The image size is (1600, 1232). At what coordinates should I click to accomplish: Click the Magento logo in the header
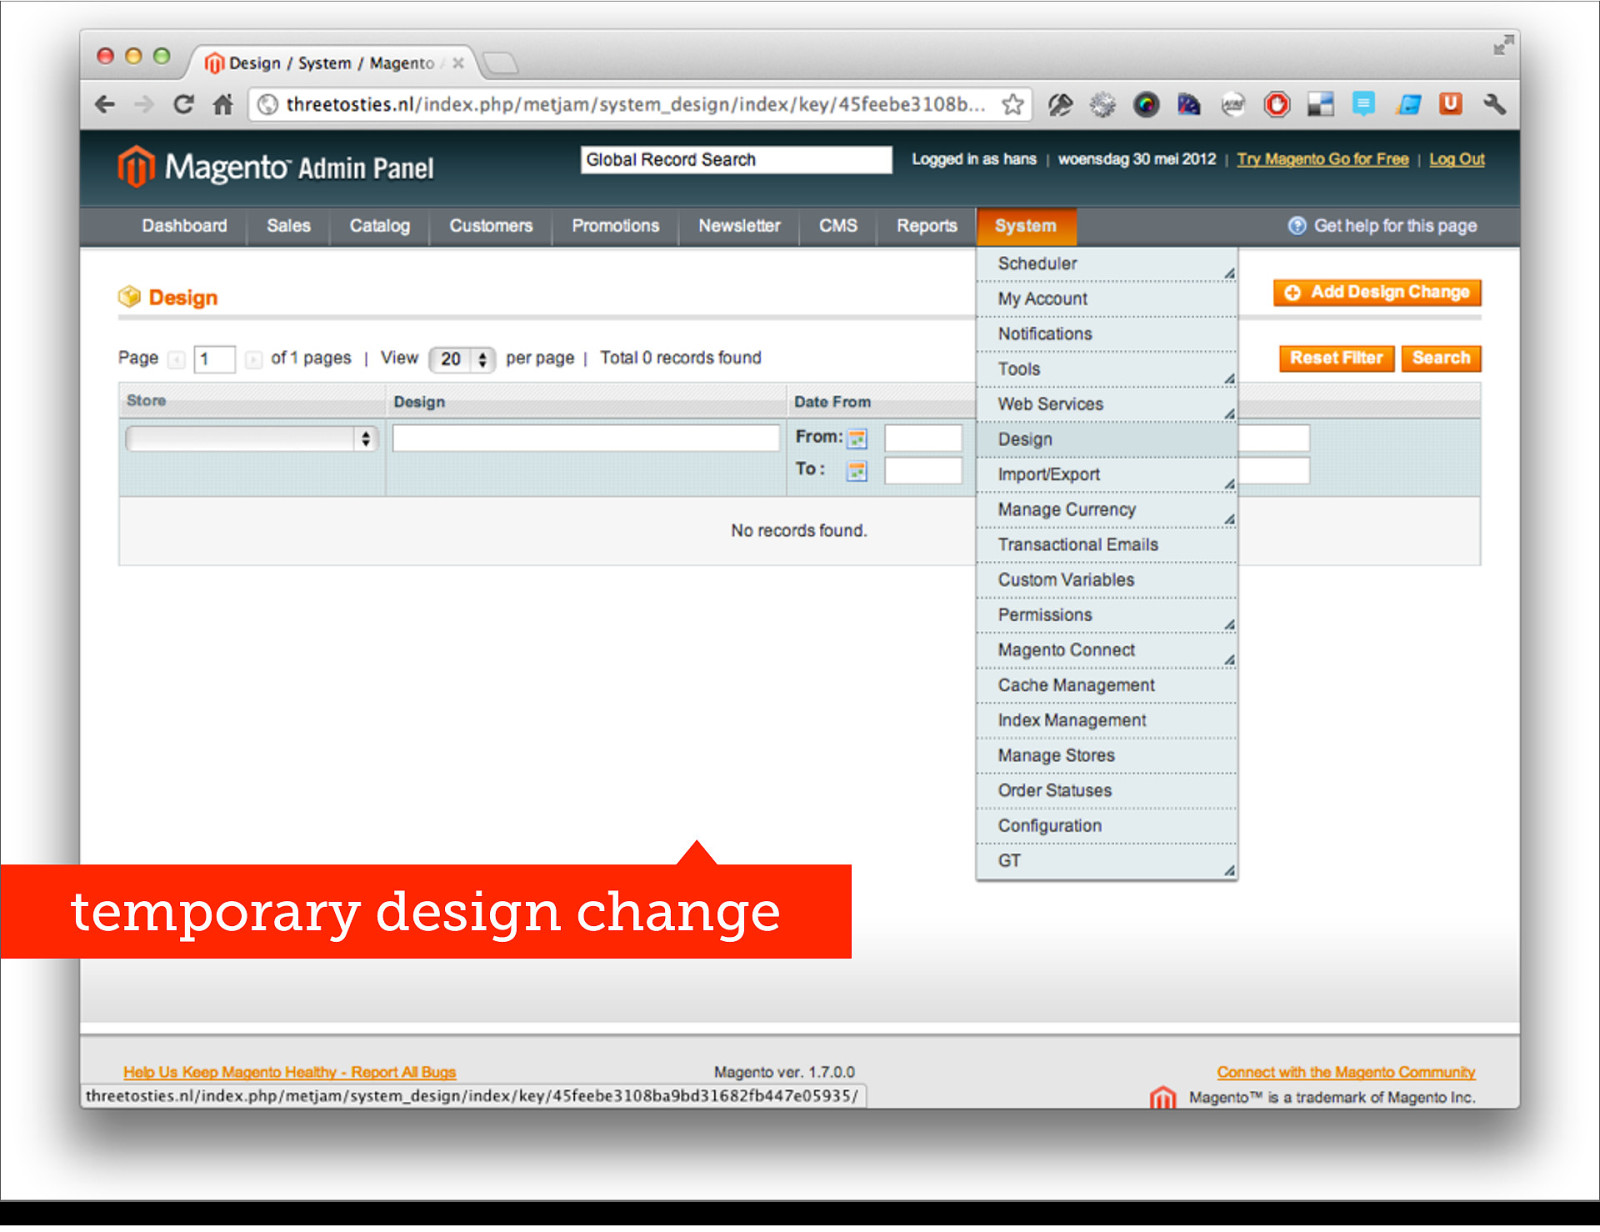click(x=275, y=167)
